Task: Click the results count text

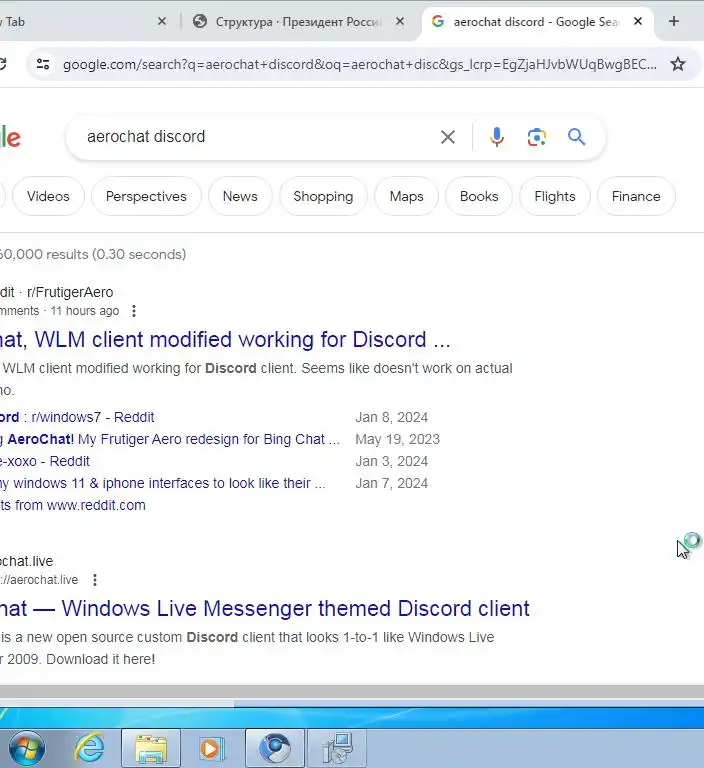Action: click(93, 254)
